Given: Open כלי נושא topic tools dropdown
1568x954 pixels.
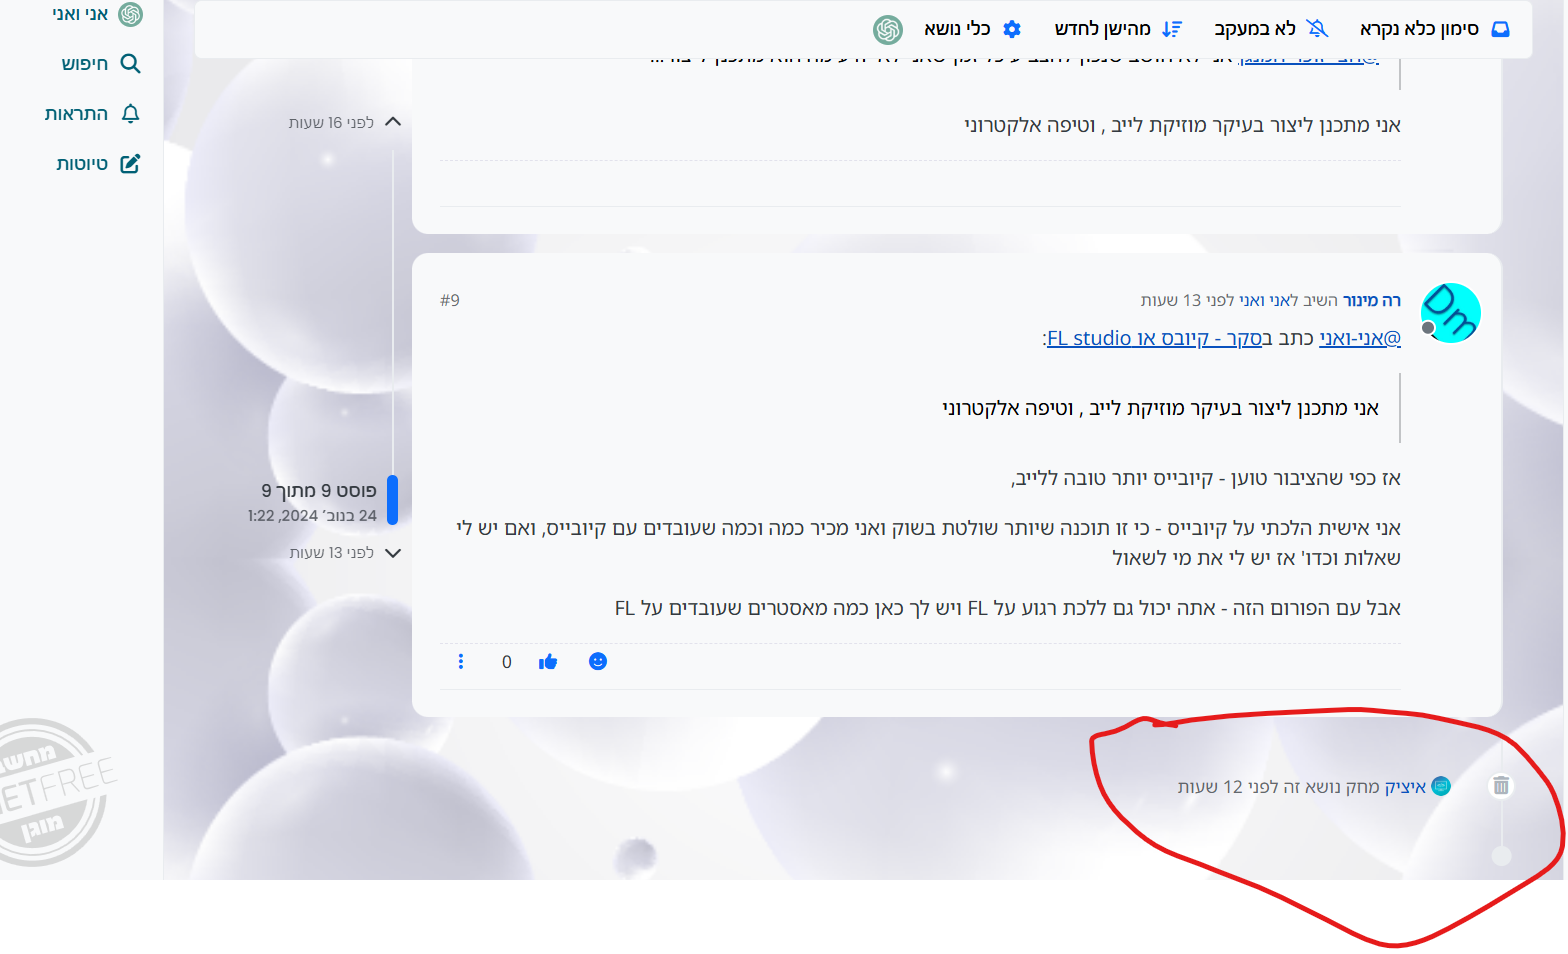Looking at the screenshot, I should (x=972, y=29).
